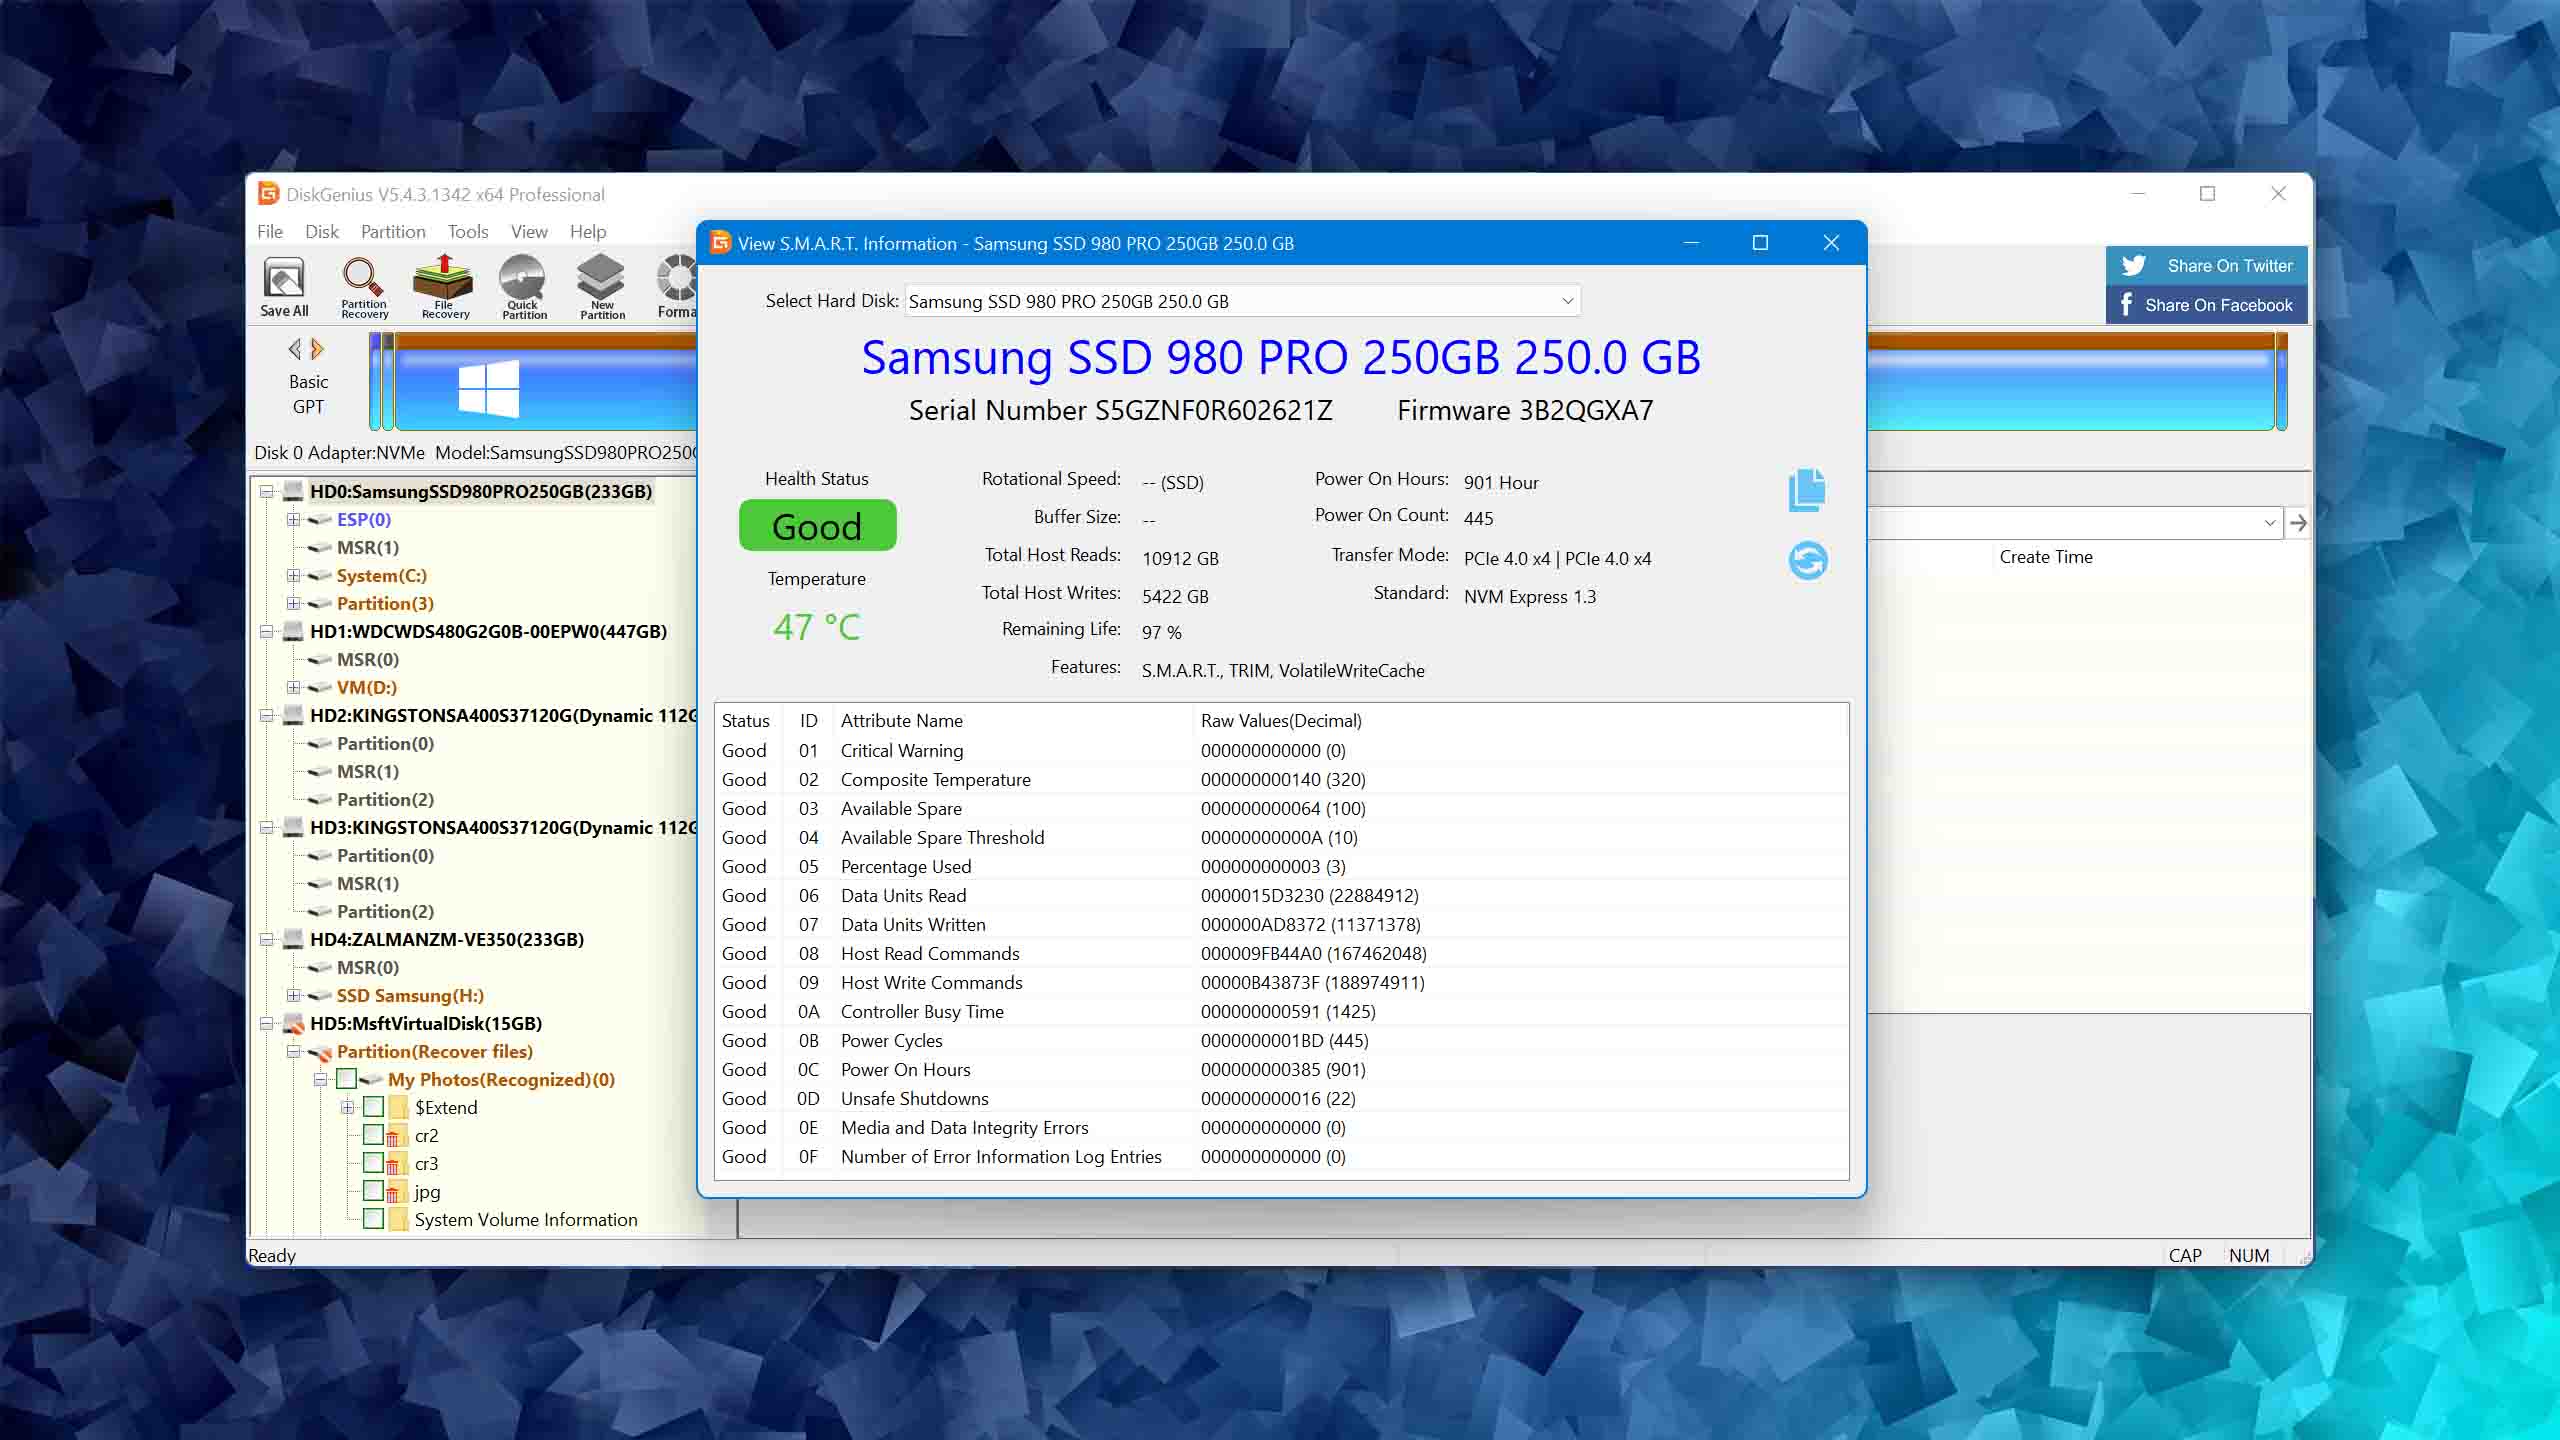Select jpg folder in recovered files
2560x1440 pixels.
click(x=427, y=1190)
